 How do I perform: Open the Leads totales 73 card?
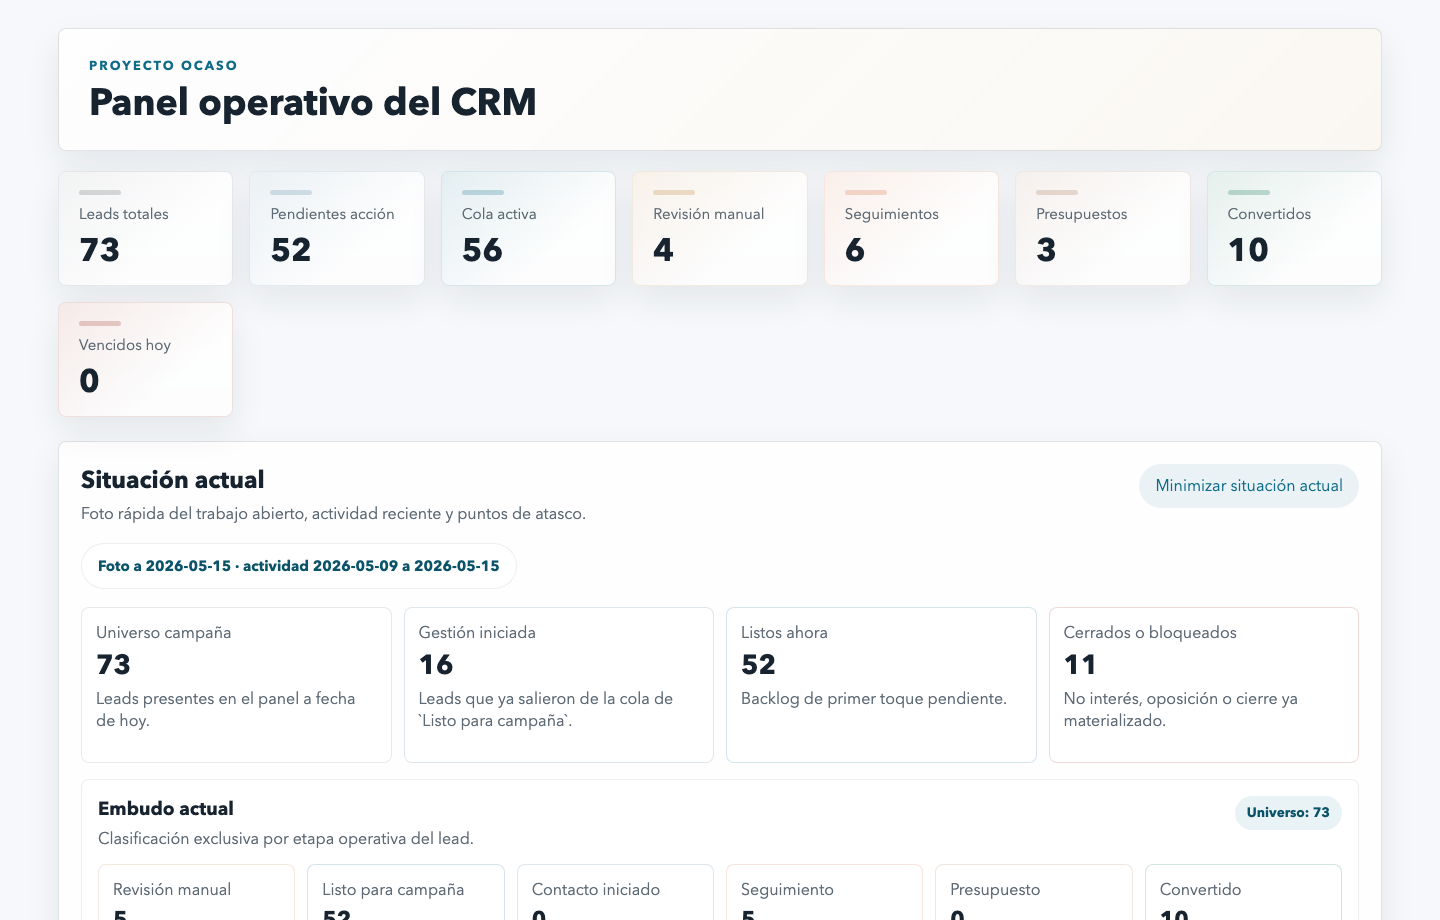click(x=146, y=229)
